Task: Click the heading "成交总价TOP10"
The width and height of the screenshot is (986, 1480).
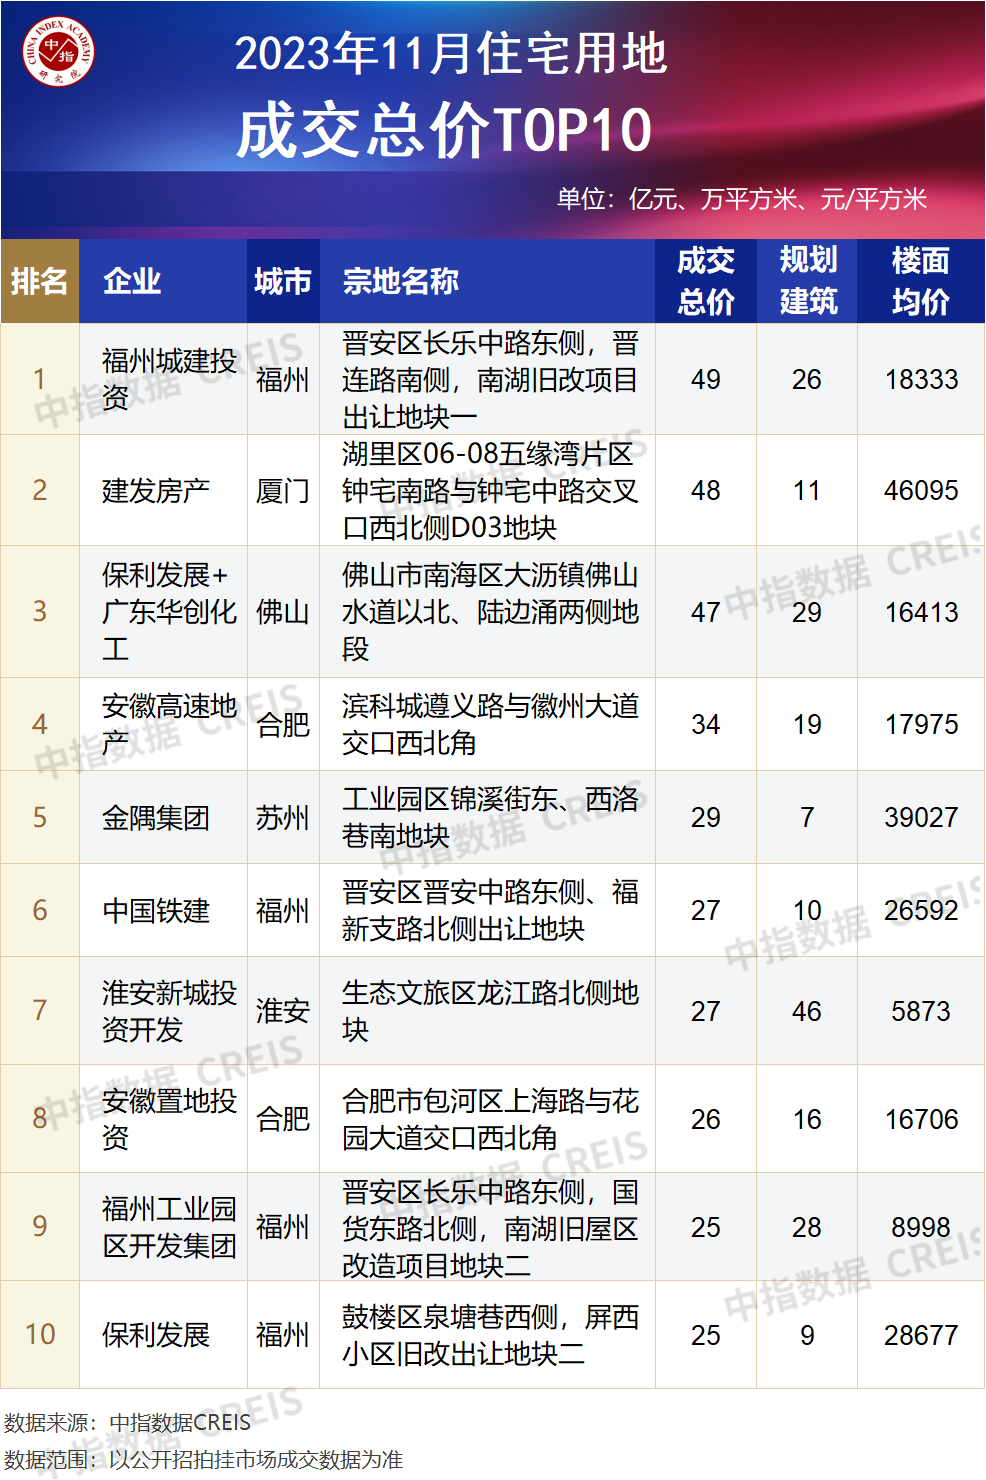Action: (x=445, y=130)
